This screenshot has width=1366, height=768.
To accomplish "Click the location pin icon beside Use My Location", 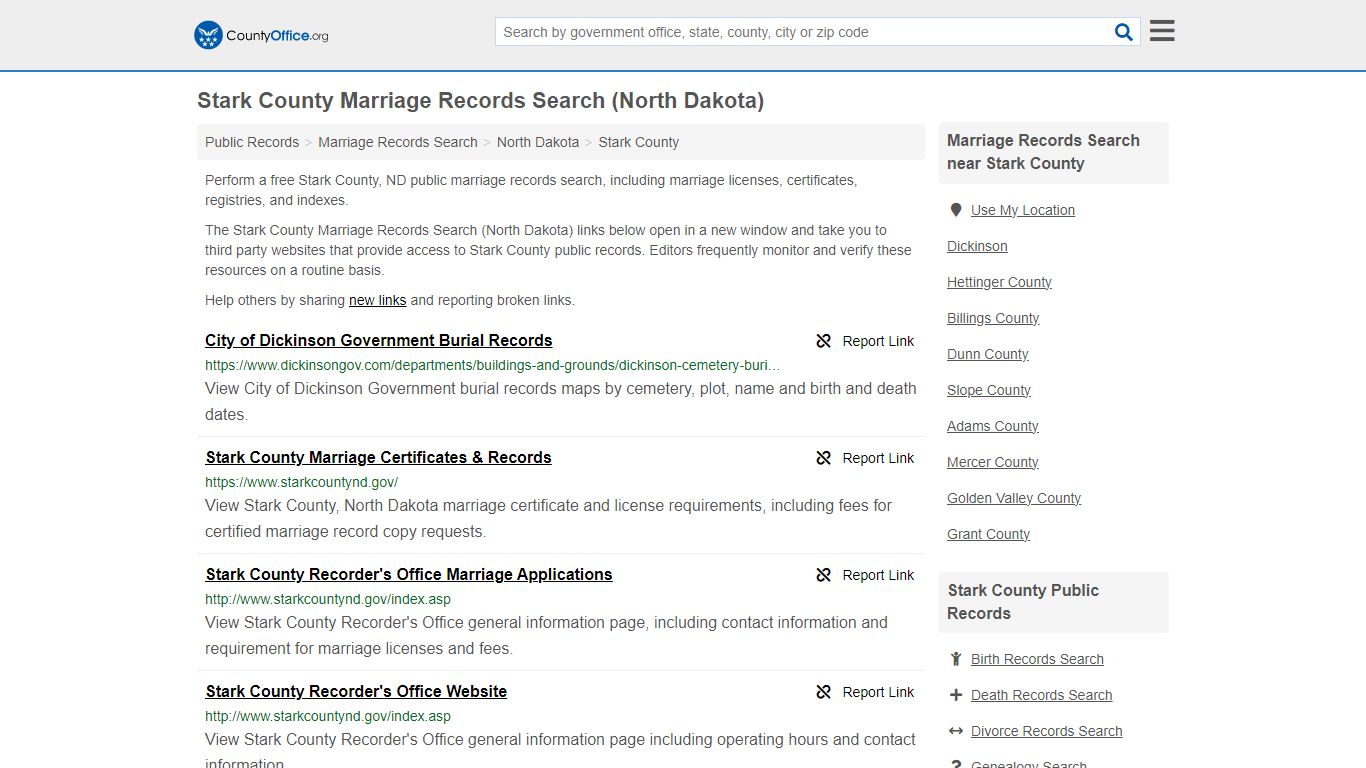I will [x=956, y=210].
